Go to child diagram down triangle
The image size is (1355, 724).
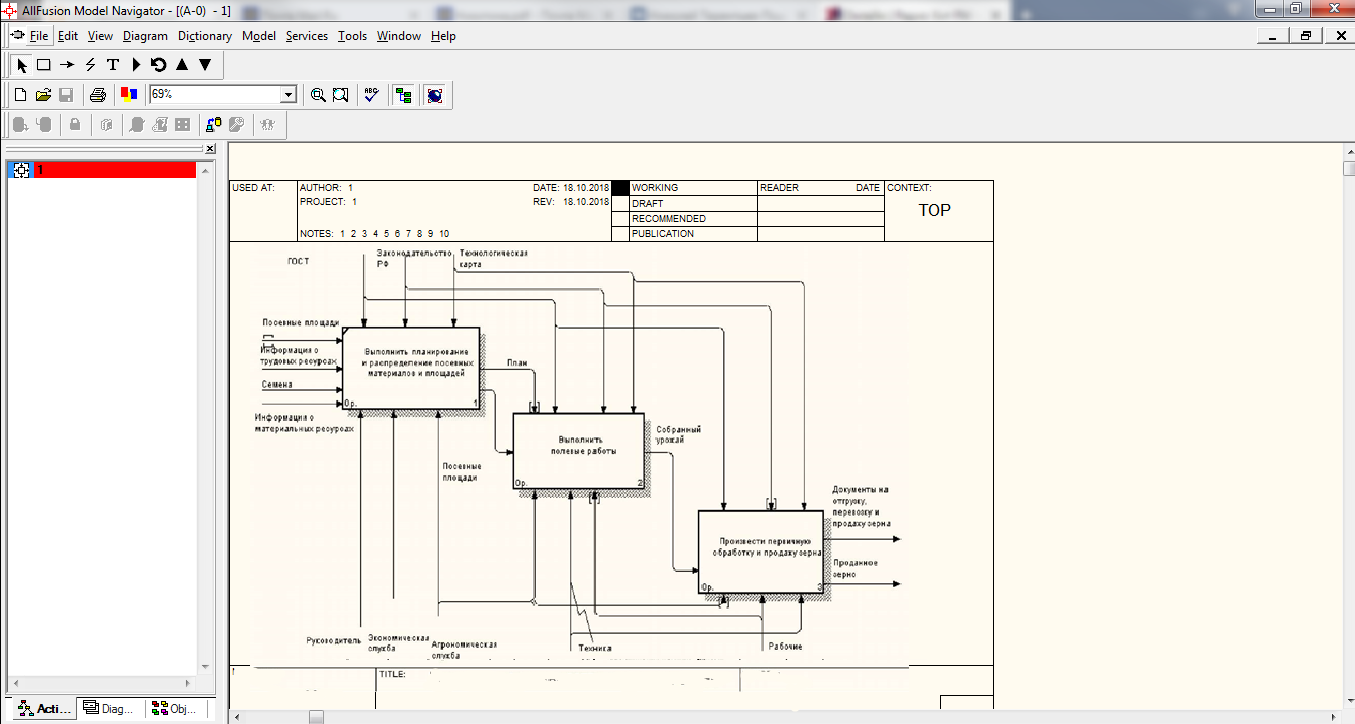click(x=205, y=65)
